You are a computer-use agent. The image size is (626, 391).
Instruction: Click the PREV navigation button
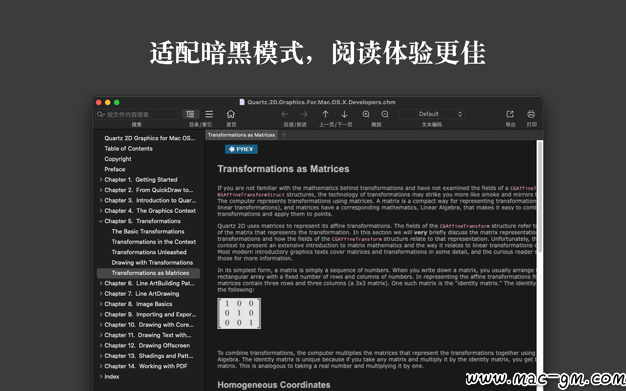[x=241, y=149]
